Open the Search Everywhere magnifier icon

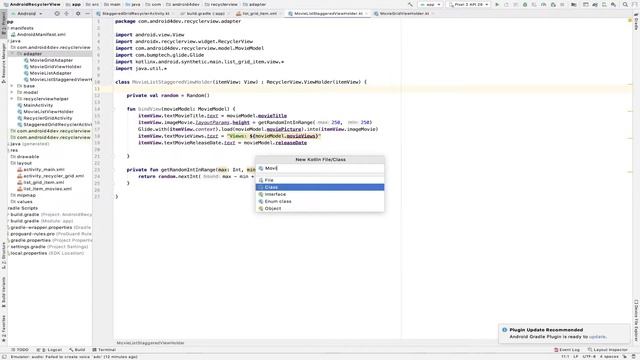click(x=625, y=4)
